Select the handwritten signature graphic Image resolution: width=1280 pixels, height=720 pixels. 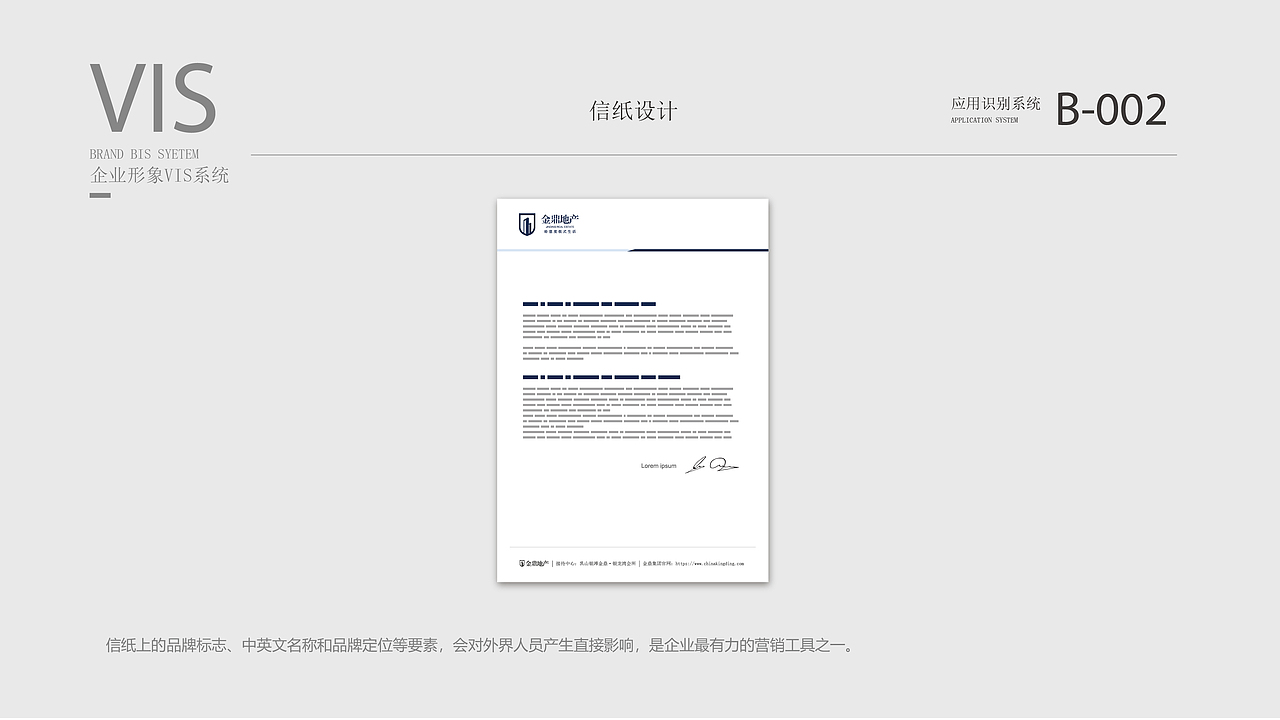[x=714, y=464]
